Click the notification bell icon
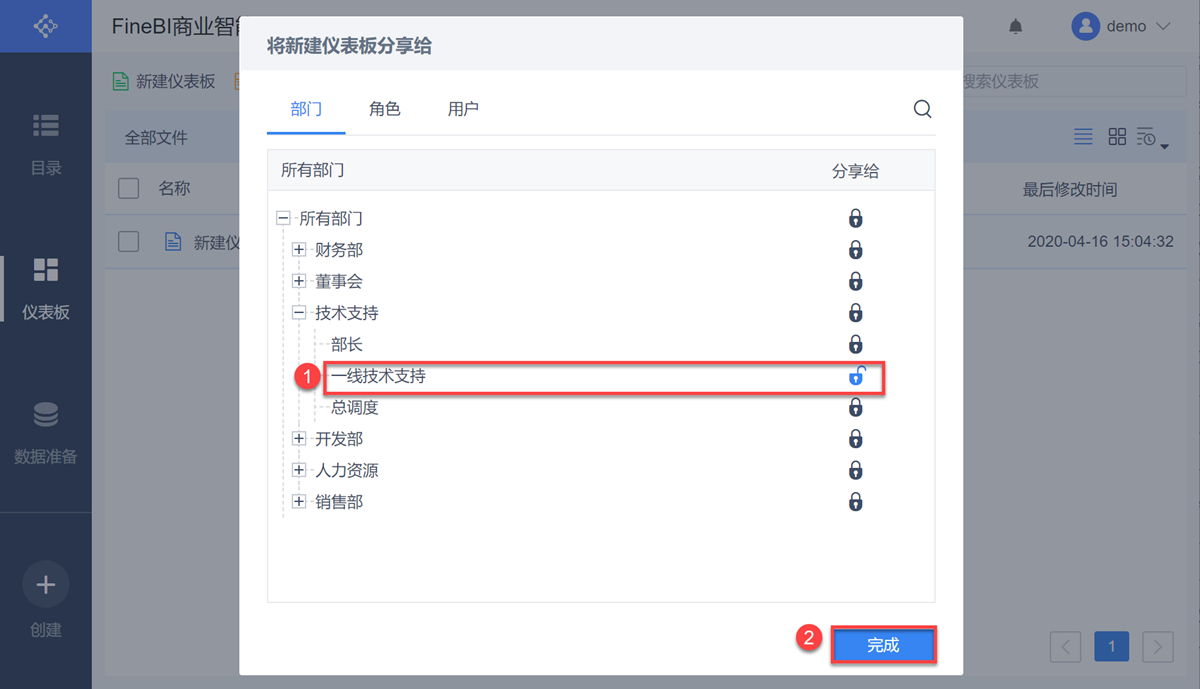The width and height of the screenshot is (1200, 689). coord(1016,27)
